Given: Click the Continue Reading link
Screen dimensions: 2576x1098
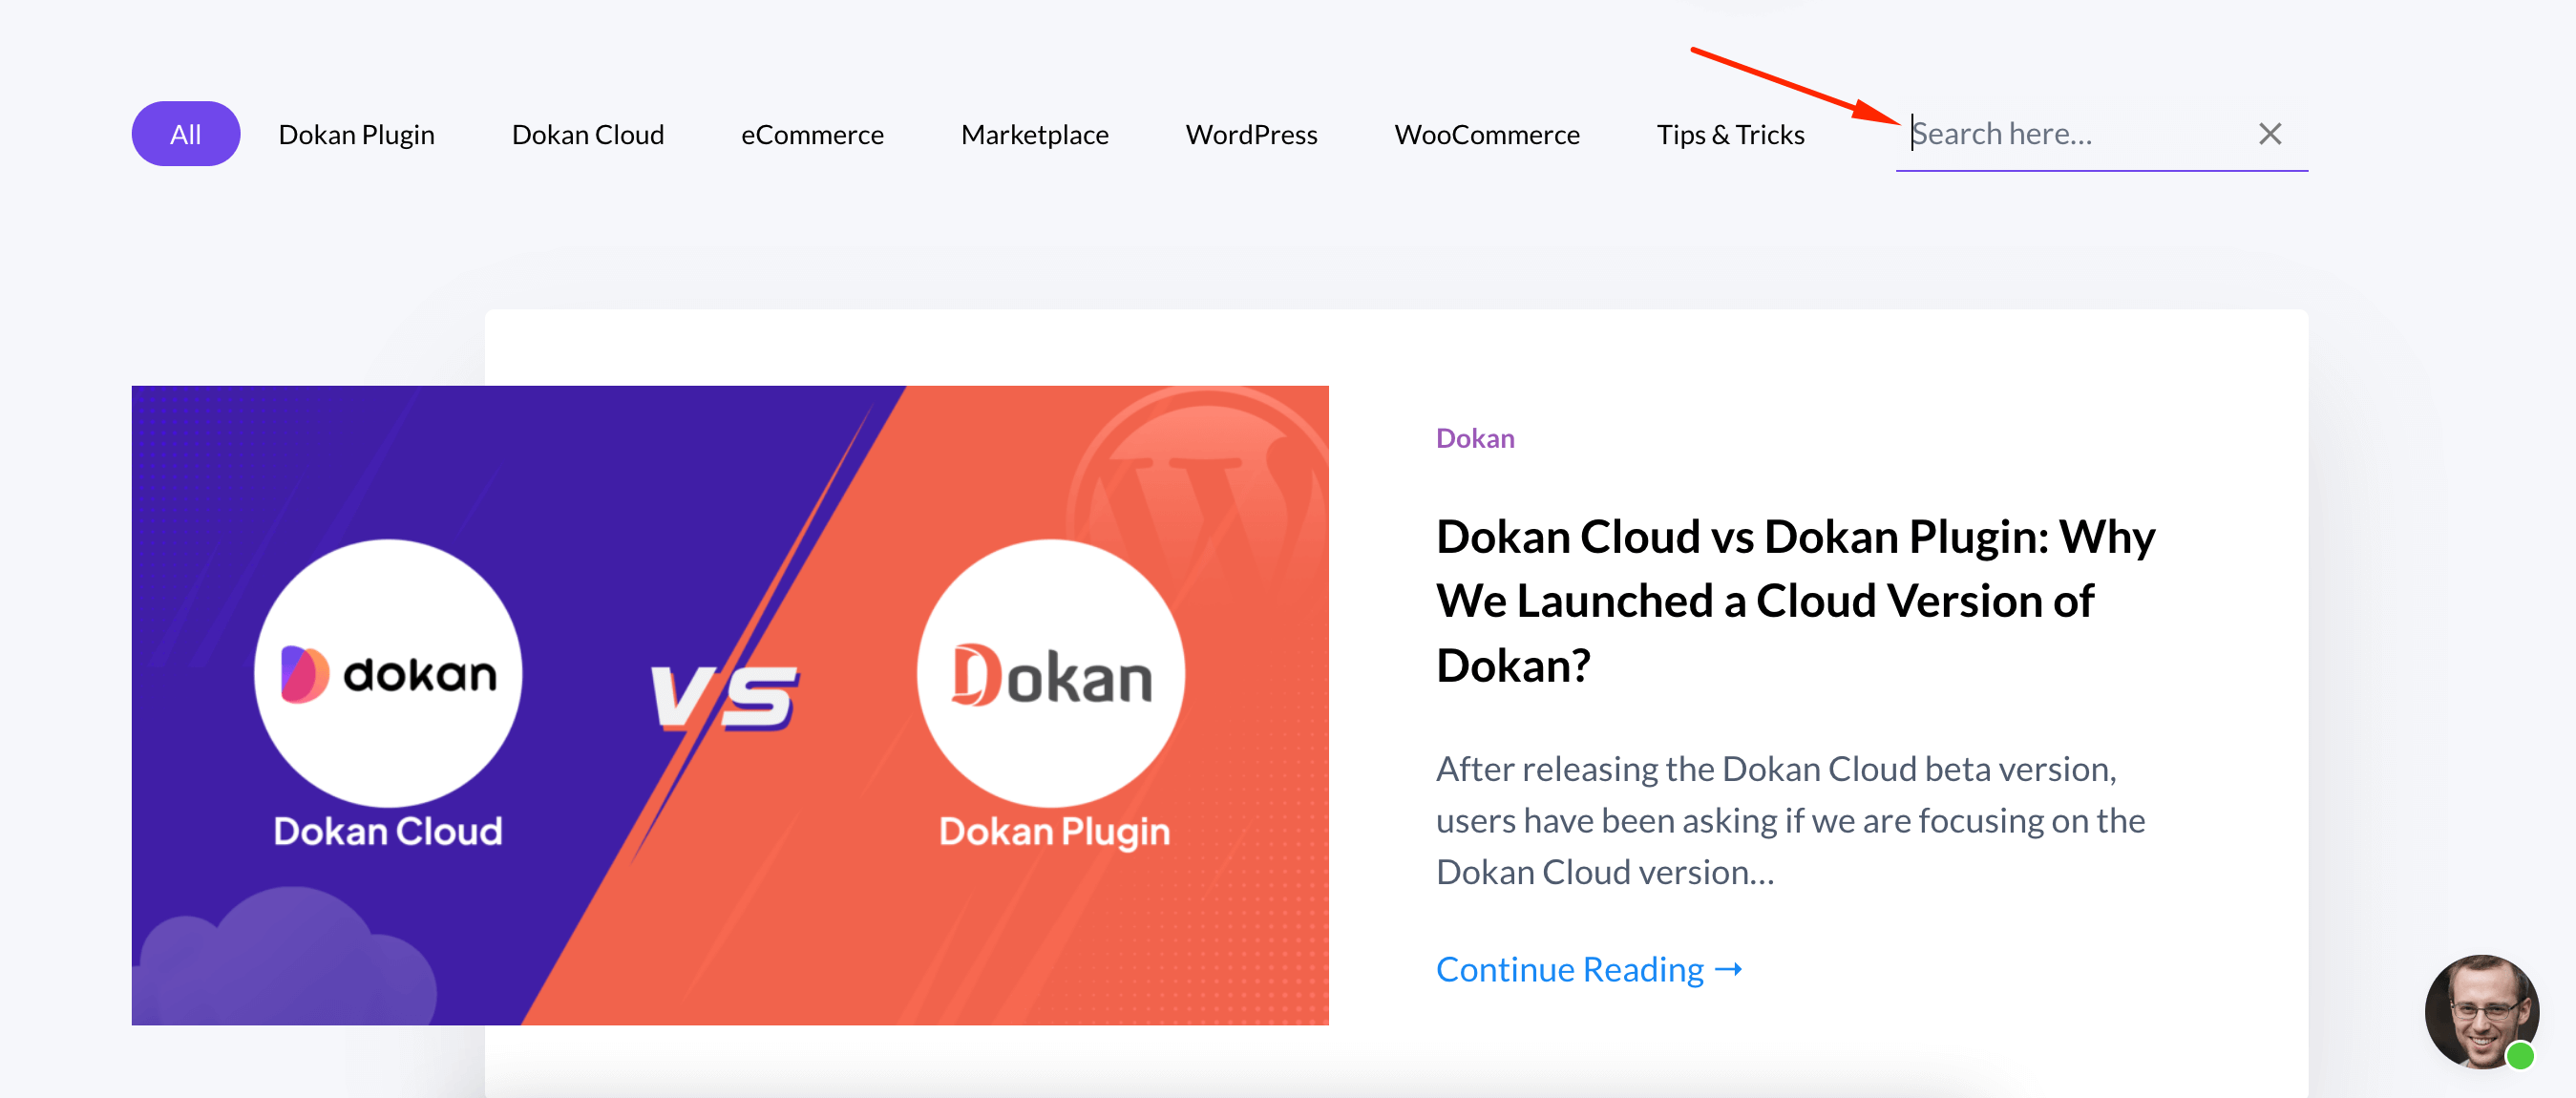Looking at the screenshot, I should (1588, 969).
